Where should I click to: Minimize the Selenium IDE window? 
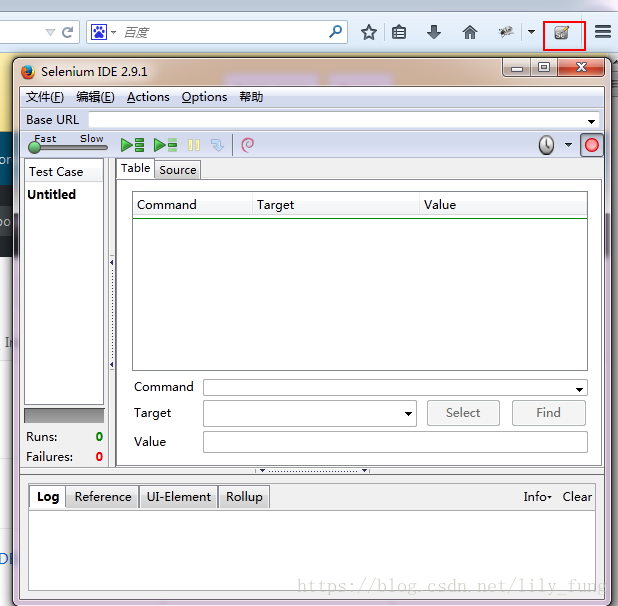(517, 67)
